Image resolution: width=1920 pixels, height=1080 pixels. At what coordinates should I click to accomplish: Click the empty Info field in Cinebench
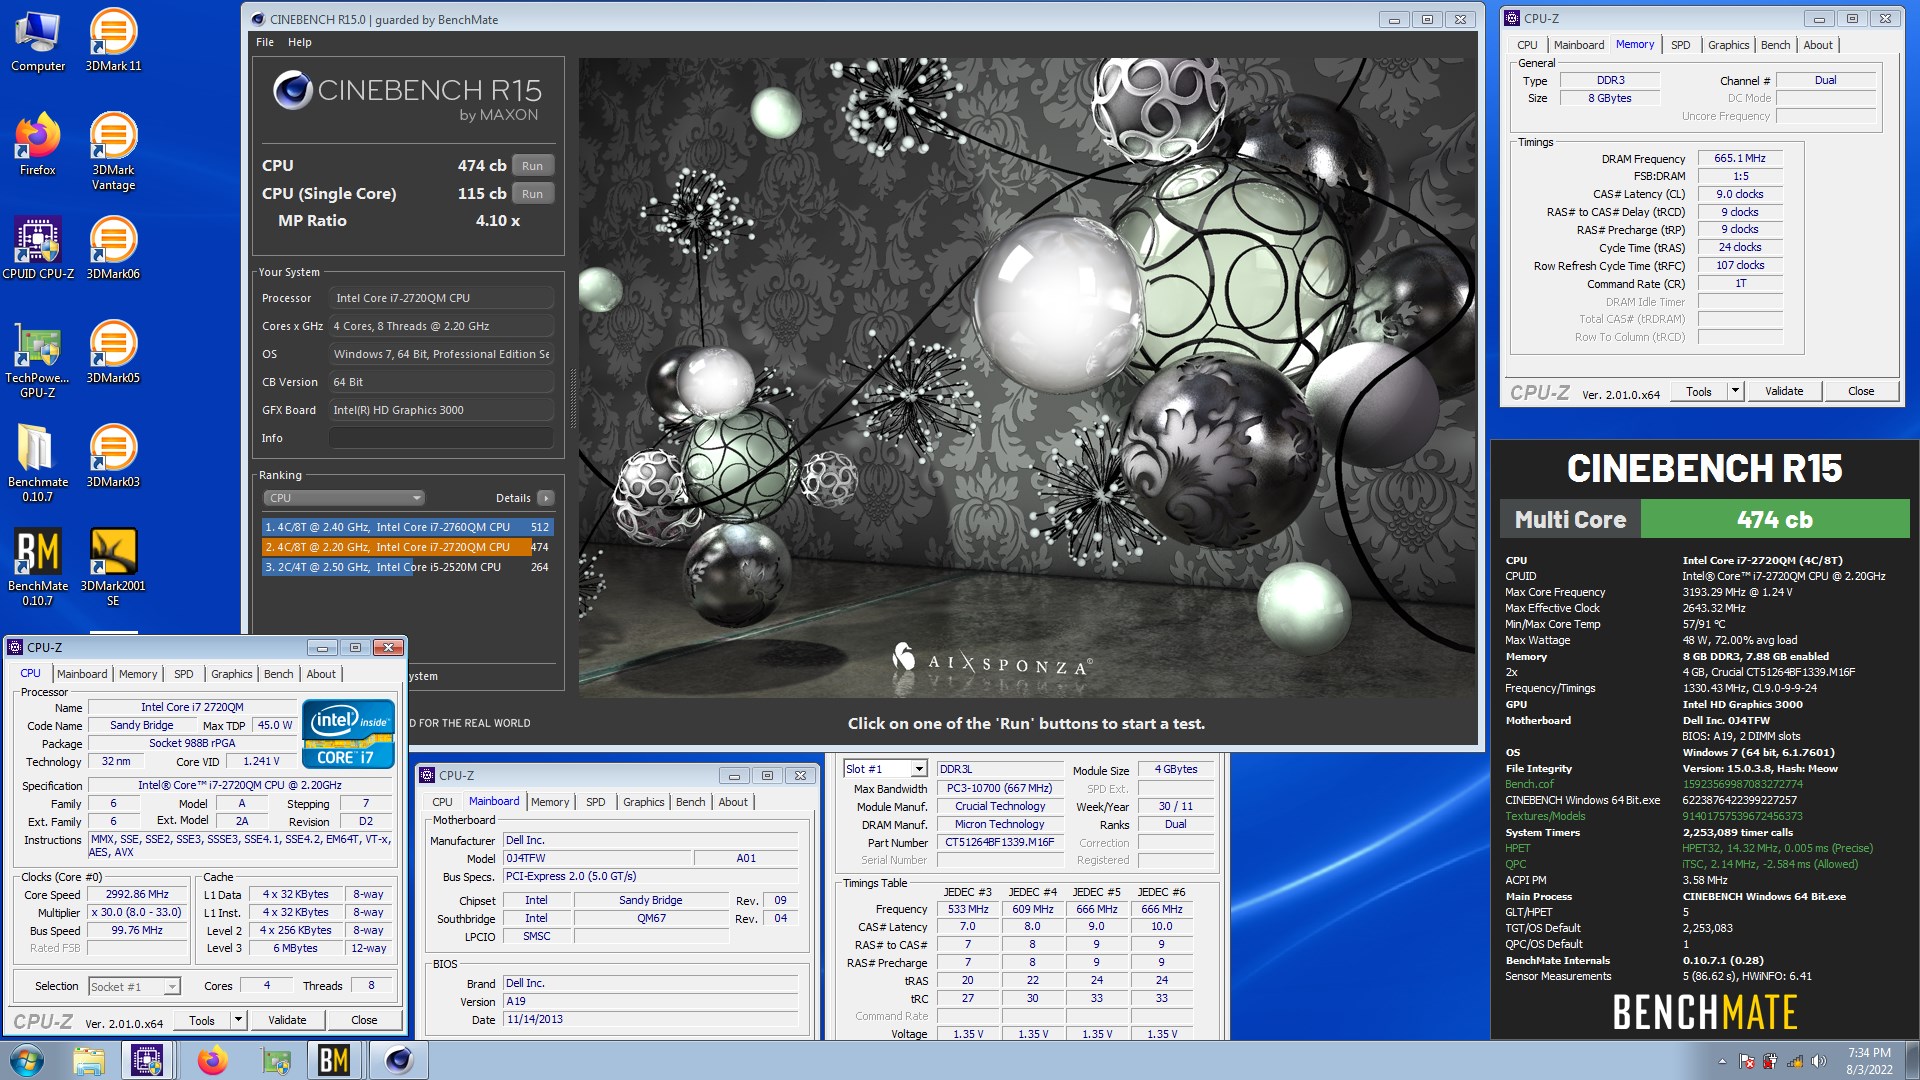441,438
